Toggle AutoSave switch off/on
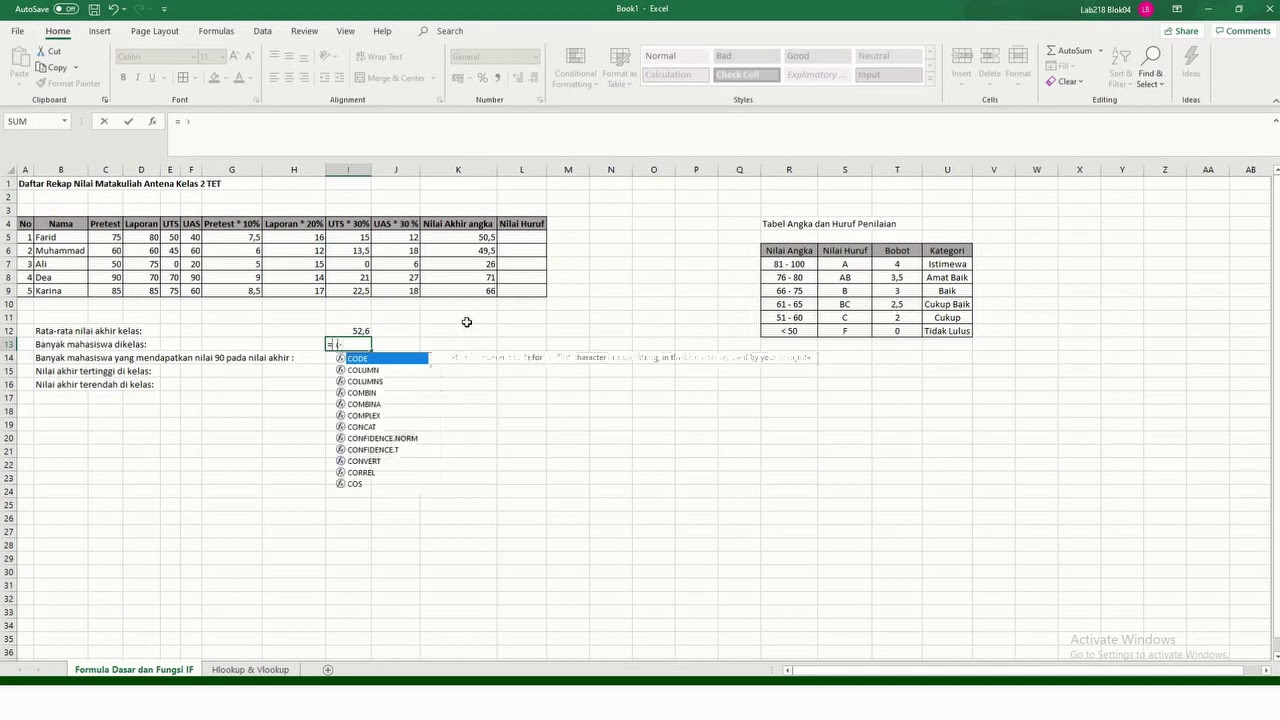Viewport: 1280px width, 720px height. pos(66,9)
